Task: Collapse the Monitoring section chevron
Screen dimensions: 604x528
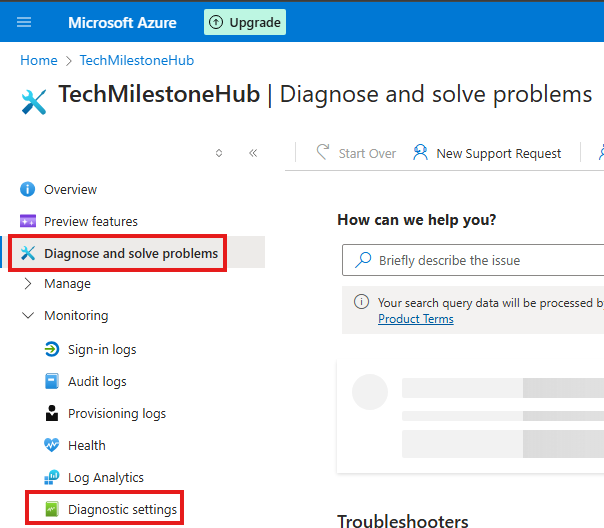Action: (28, 315)
